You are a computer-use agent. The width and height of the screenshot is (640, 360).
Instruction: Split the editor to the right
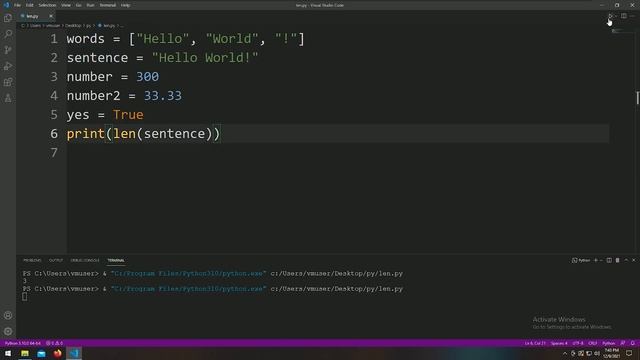[624, 16]
